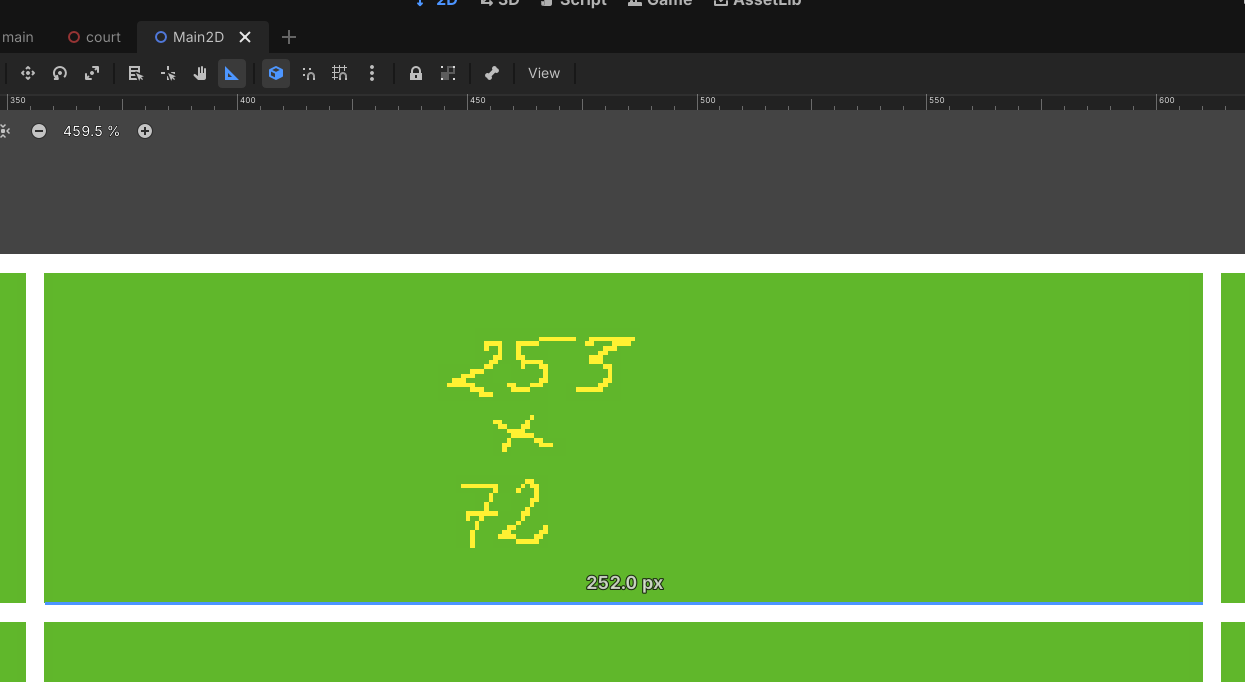The width and height of the screenshot is (1245, 682).
Task: Open snapping options three-dot menu
Action: (x=372, y=73)
